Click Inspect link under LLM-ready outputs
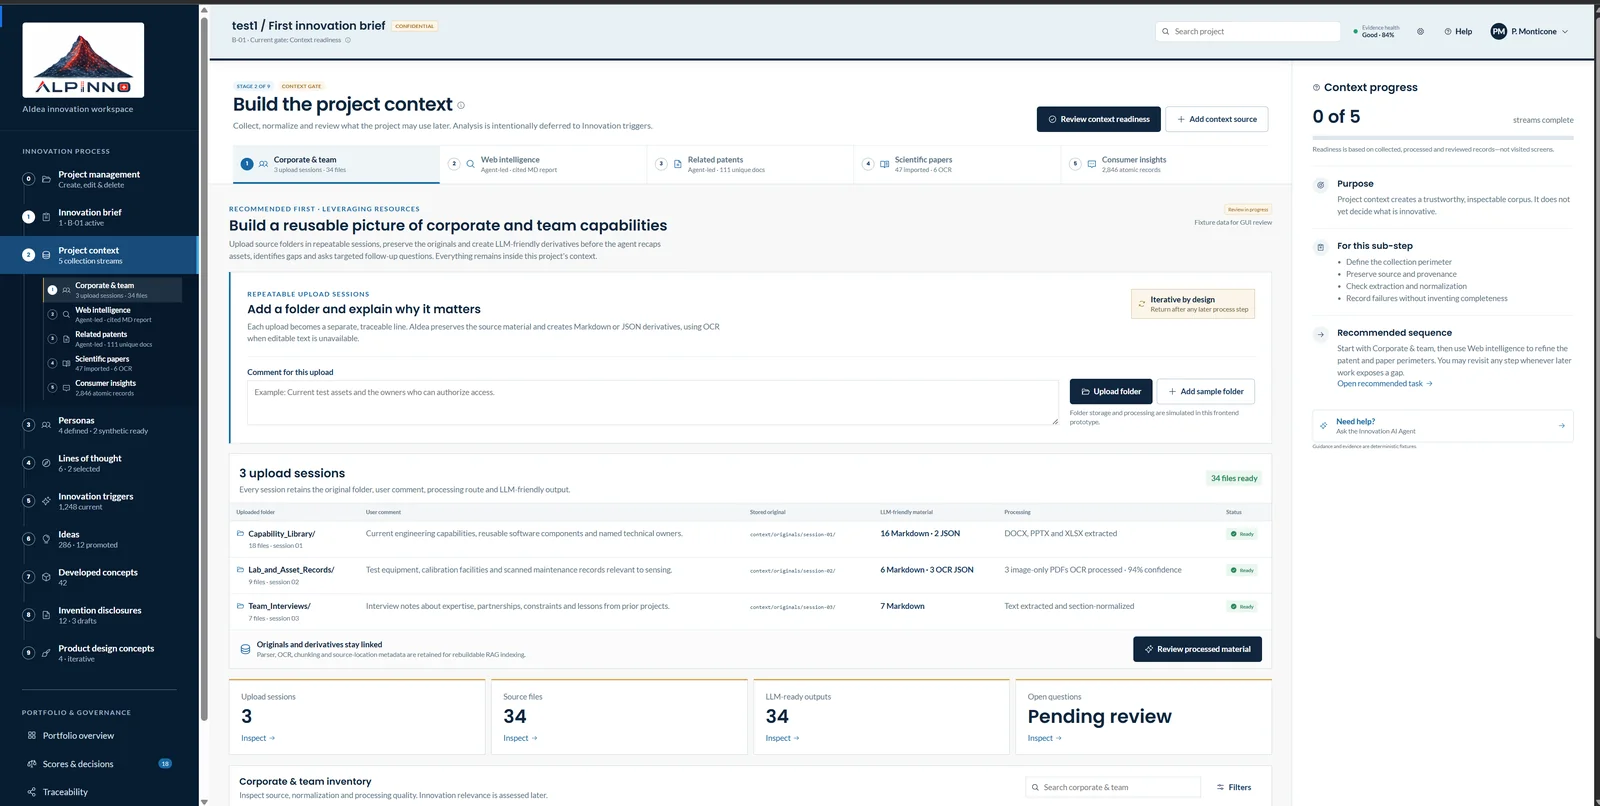The width and height of the screenshot is (1600, 806). pos(783,738)
